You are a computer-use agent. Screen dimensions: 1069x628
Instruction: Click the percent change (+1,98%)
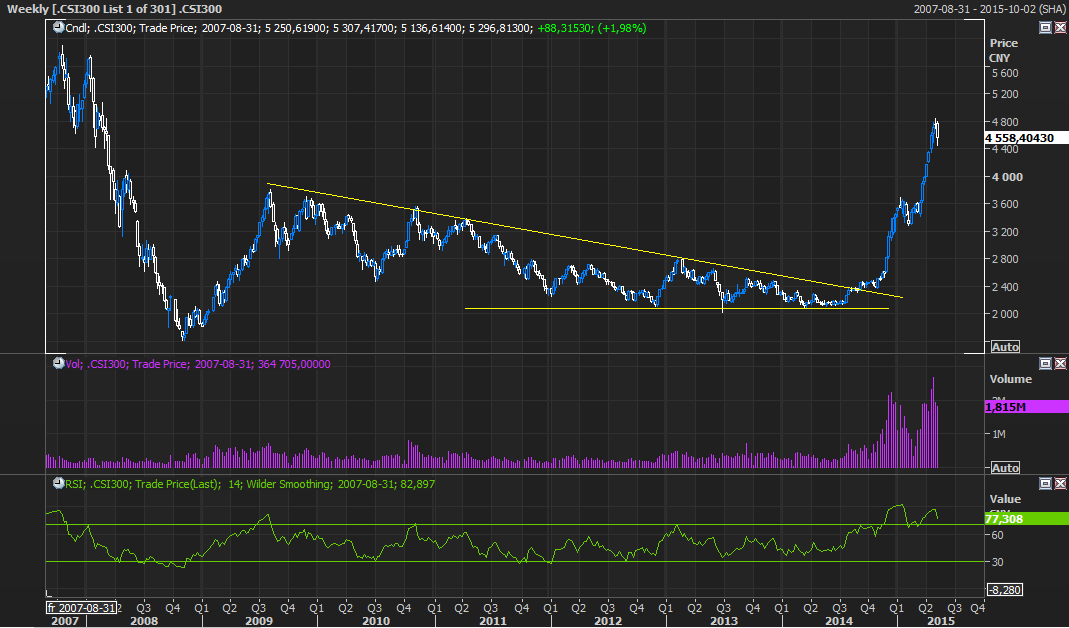coord(620,28)
